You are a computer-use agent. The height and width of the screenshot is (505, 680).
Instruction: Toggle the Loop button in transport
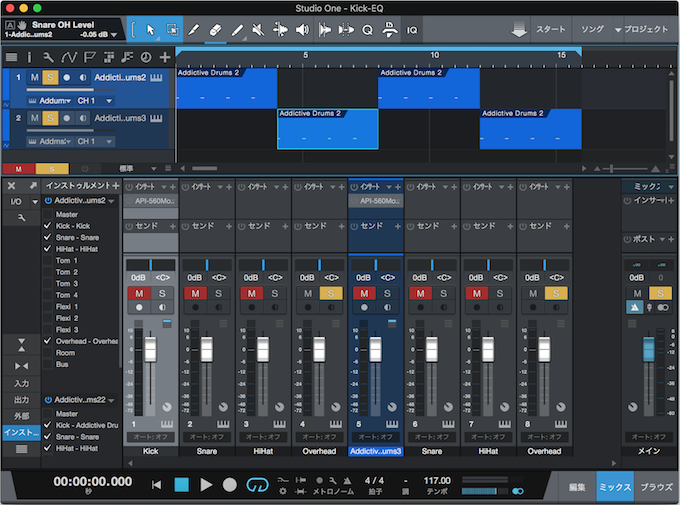point(257,485)
